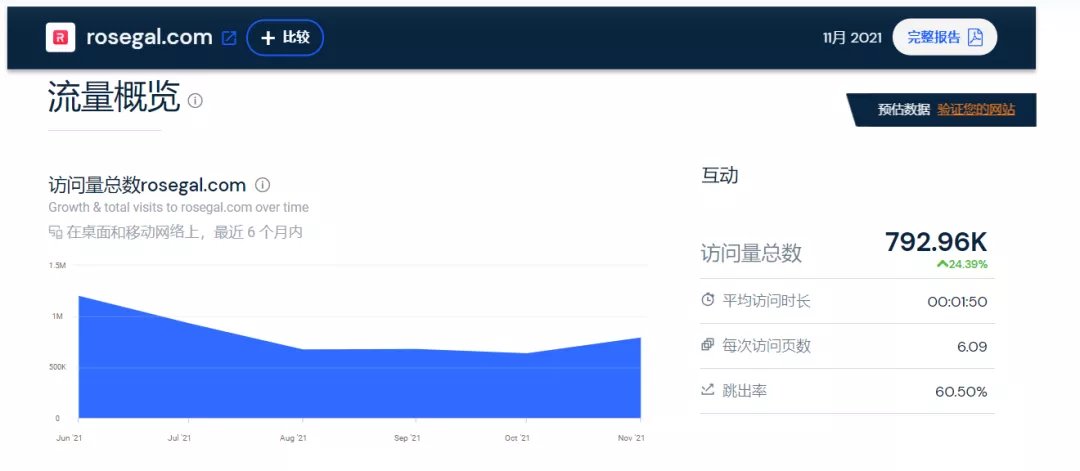Click the 60.50% bounce rate value
The width and height of the screenshot is (1080, 471).
click(x=961, y=392)
